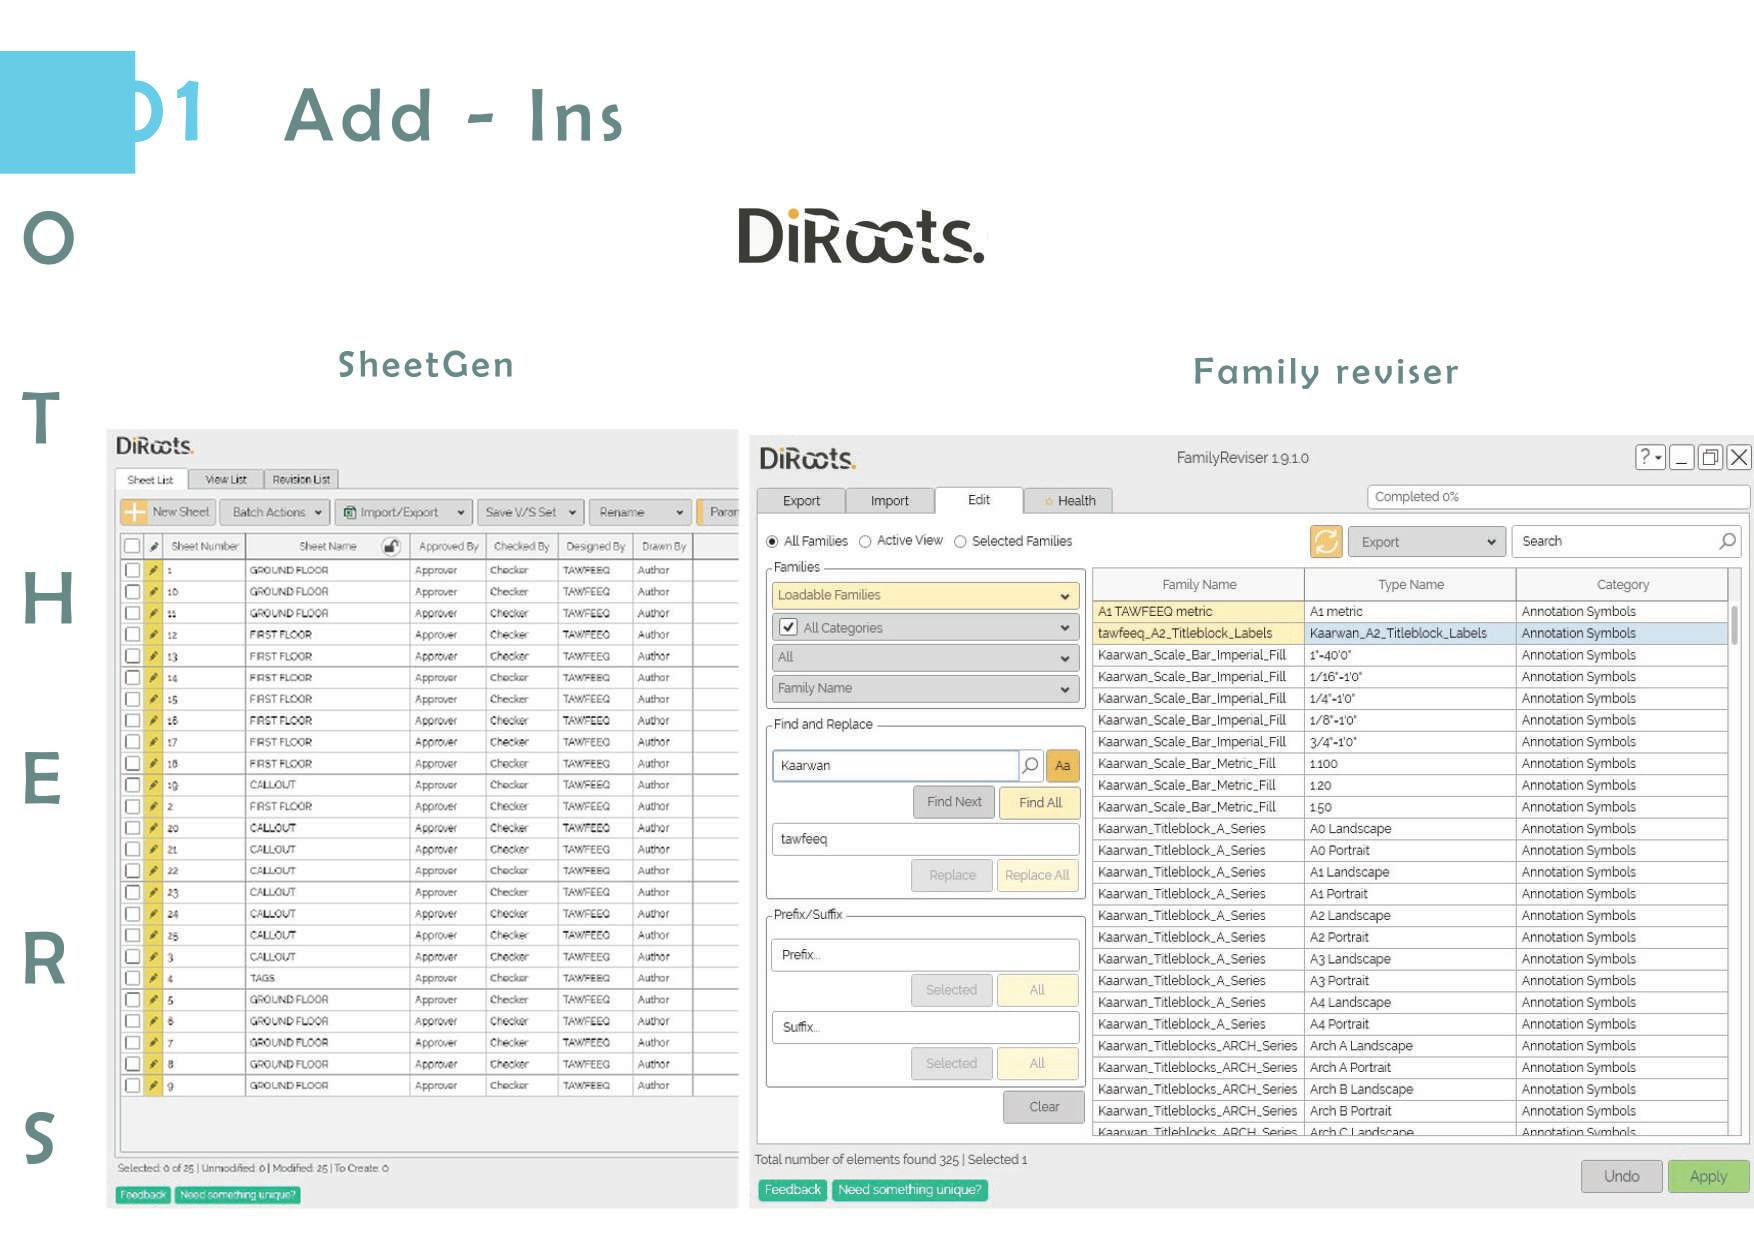Click pencil icon on sheet 4 TAGS row
The height and width of the screenshot is (1240, 1754).
point(154,978)
